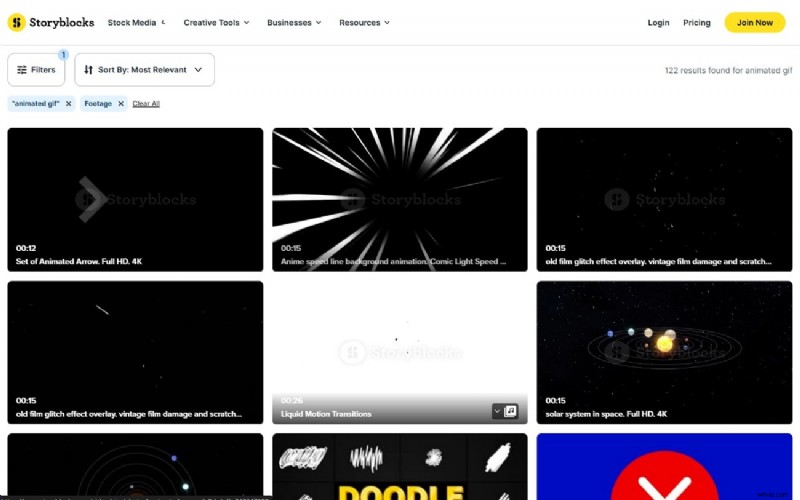Image resolution: width=800 pixels, height=500 pixels.
Task: Open the solar system in space thumbnail
Action: [664, 352]
